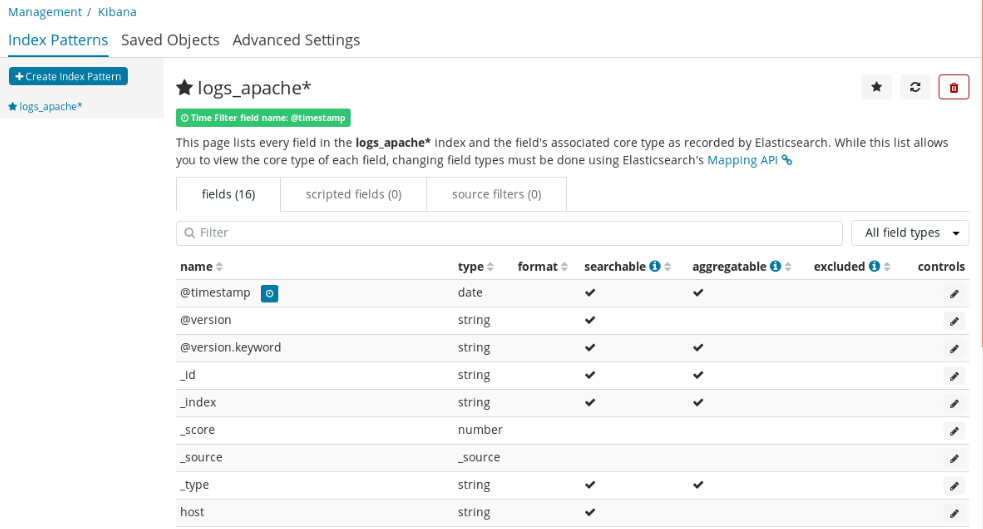Click the refresh field list button
Screen dimensions: 983x529
point(915,87)
